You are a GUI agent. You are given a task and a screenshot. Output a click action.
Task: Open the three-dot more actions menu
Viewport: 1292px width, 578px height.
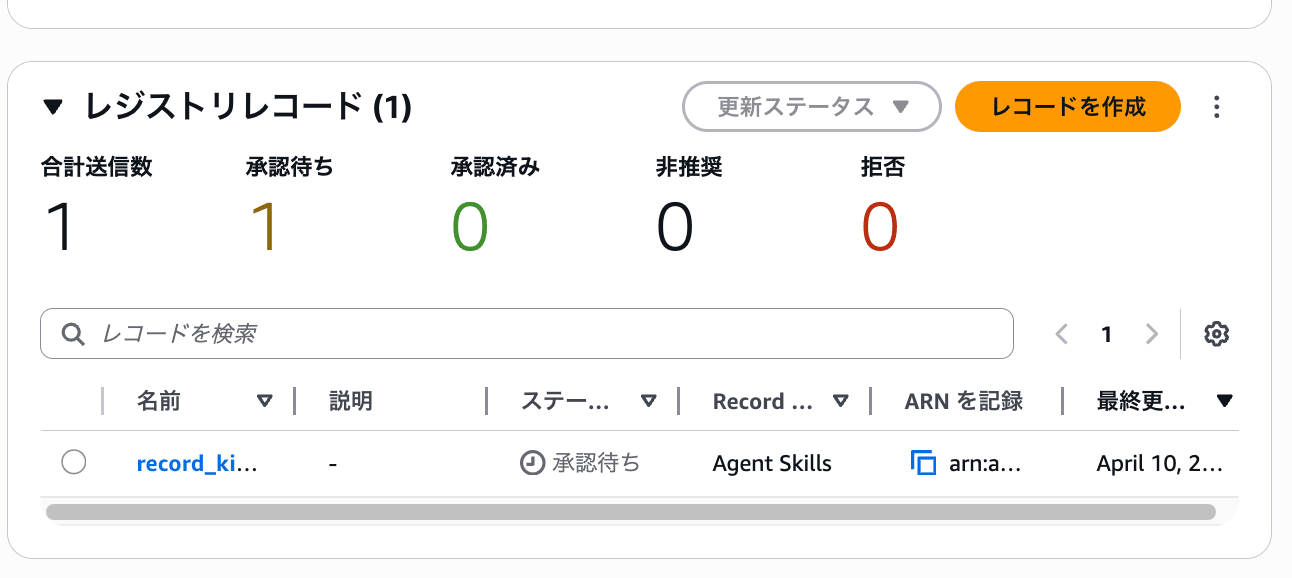(1217, 107)
